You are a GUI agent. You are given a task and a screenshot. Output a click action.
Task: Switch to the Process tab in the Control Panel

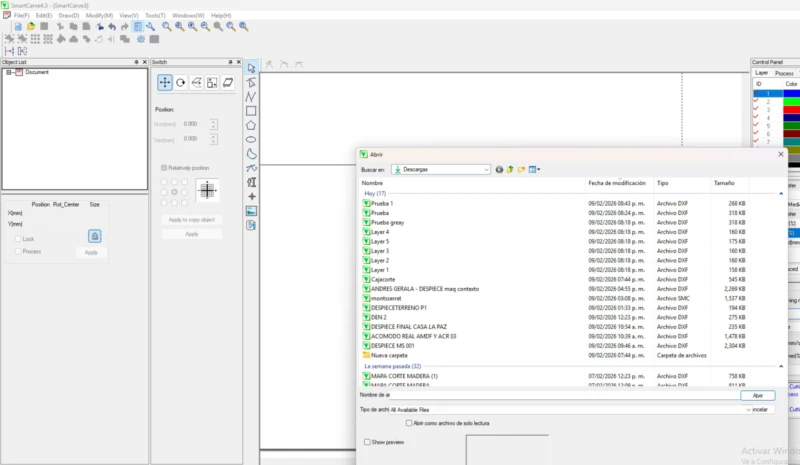pyautogui.click(x=784, y=73)
